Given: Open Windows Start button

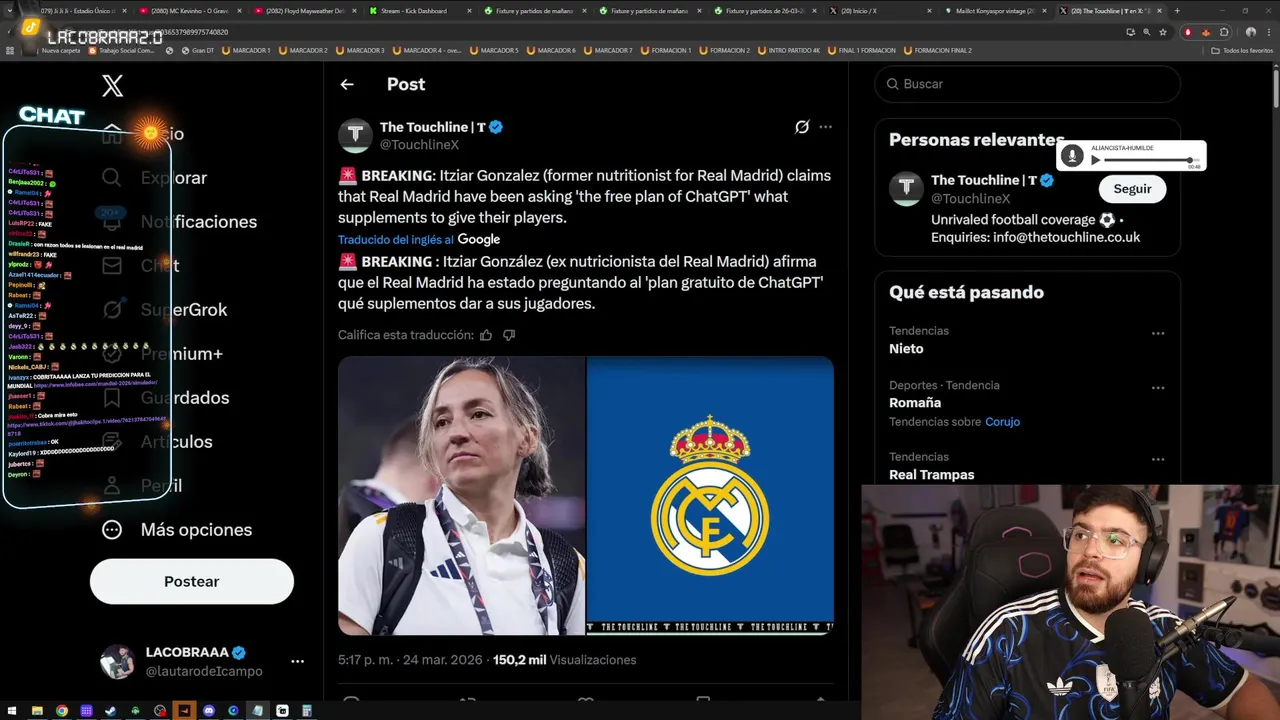Looking at the screenshot, I should point(13,711).
